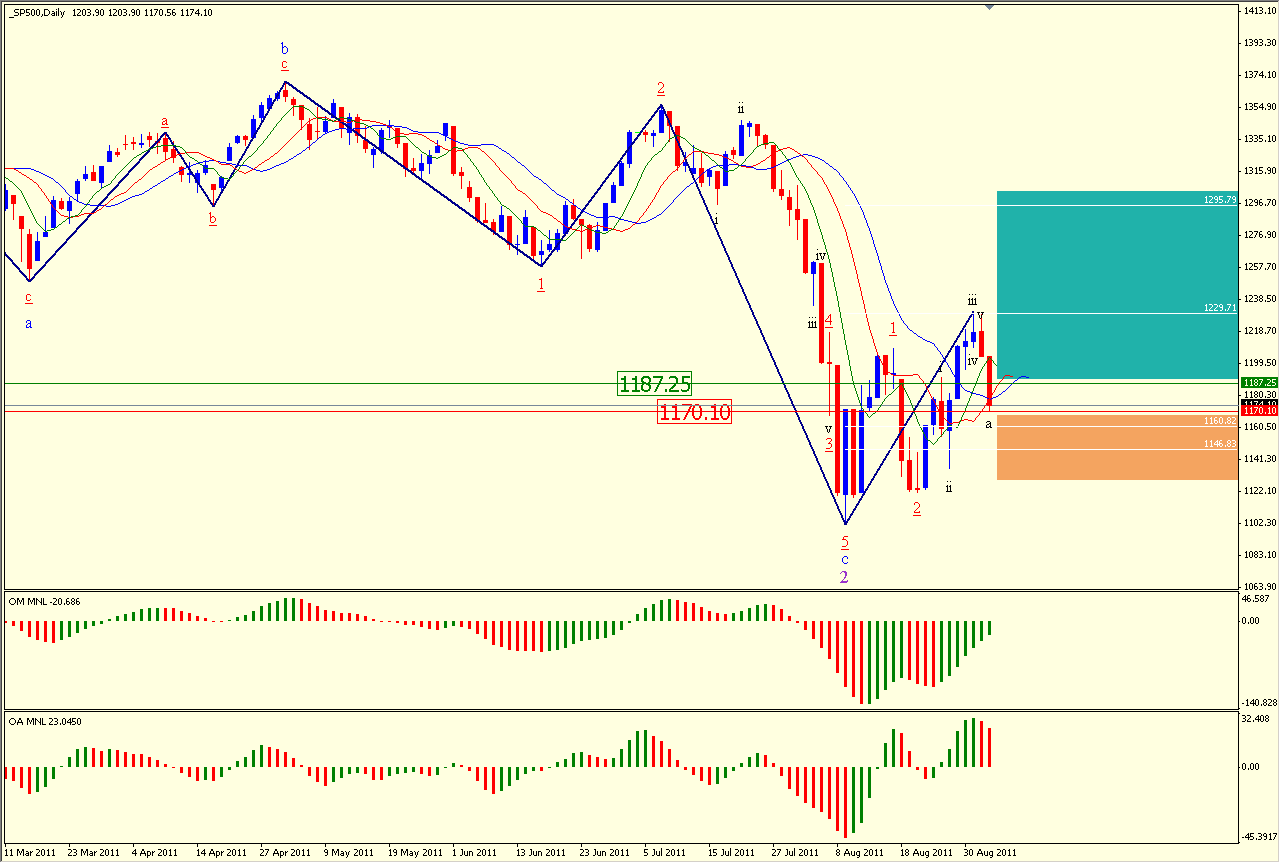Click the red wave 4 label
Image resolution: width=1280 pixels, height=863 pixels.
(x=829, y=321)
